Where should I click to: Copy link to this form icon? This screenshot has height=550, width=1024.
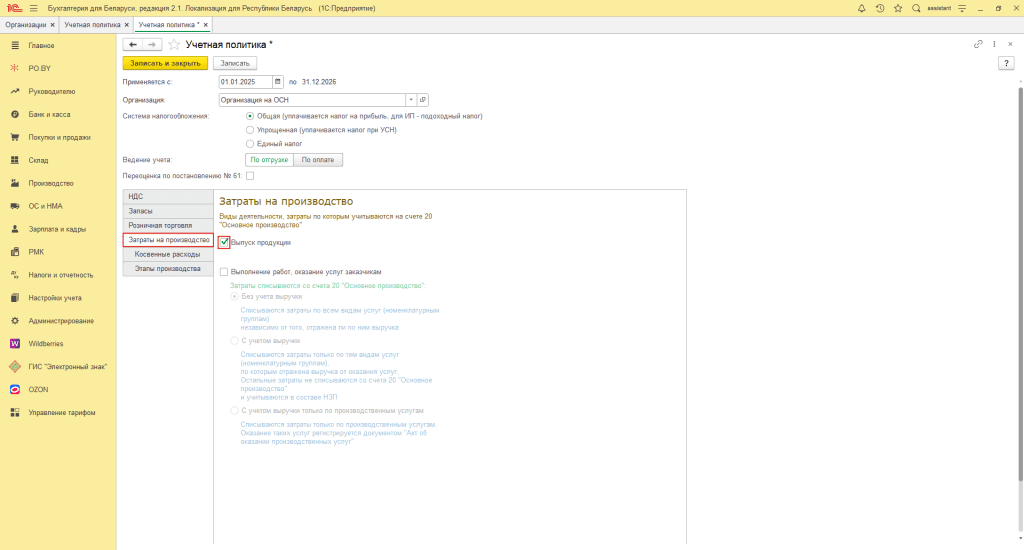tap(978, 44)
